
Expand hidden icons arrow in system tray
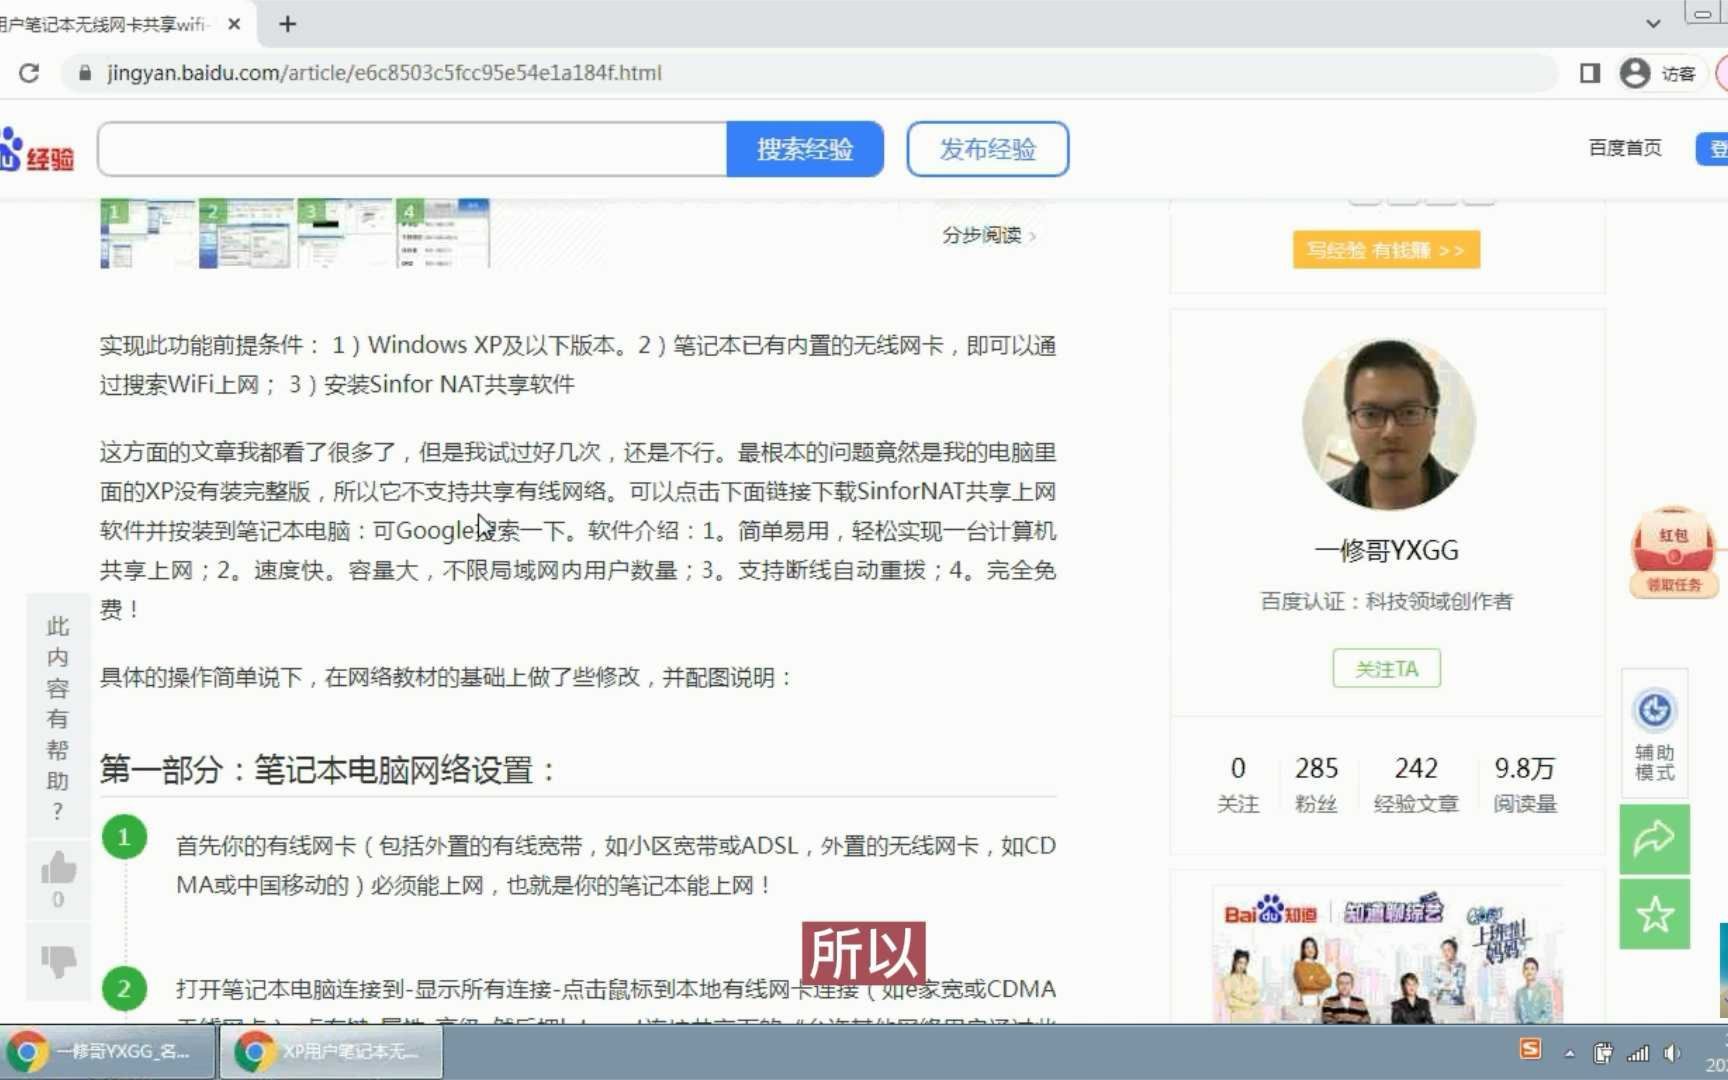pos(1568,1052)
